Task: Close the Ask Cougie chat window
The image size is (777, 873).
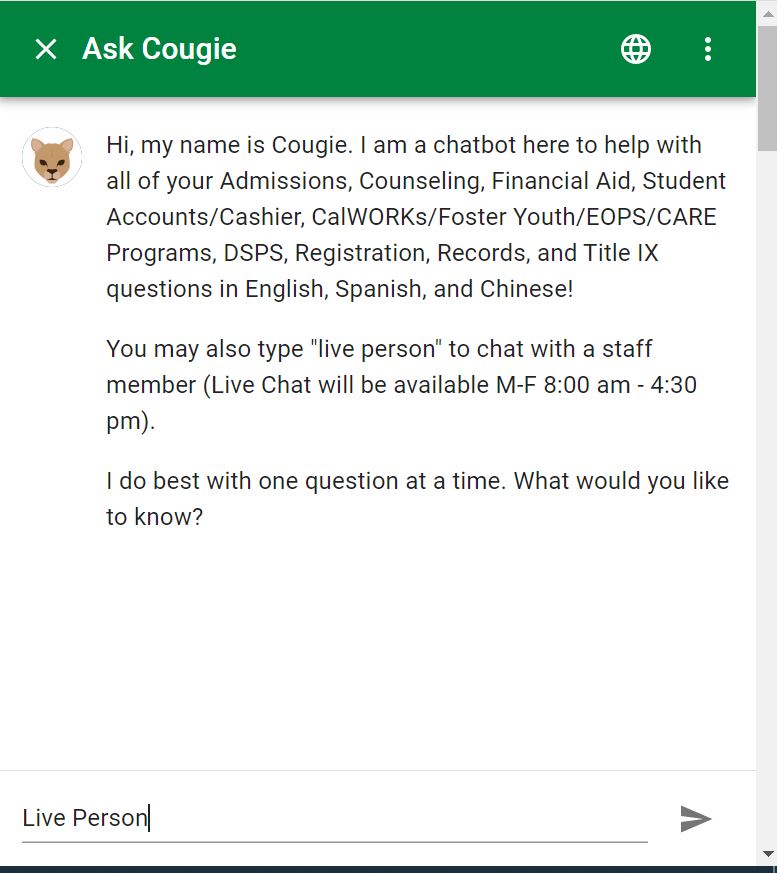Action: click(46, 49)
